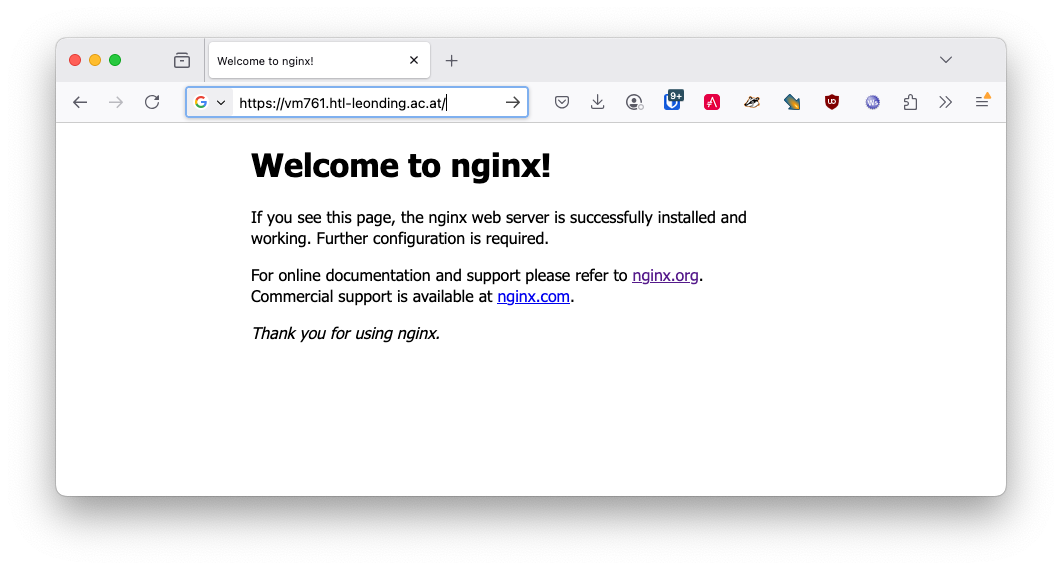1062x570 pixels.
Task: Open the Downloads panel
Action: click(597, 102)
